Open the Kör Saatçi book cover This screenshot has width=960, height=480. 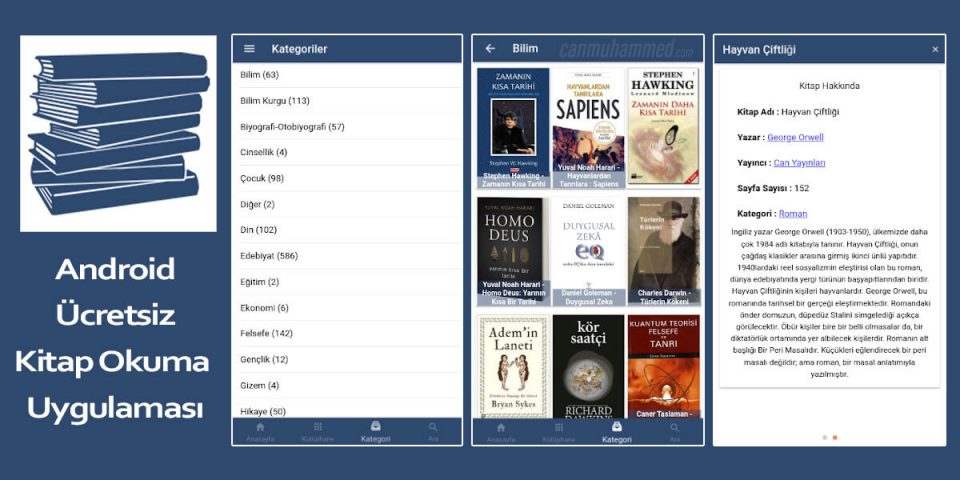[x=588, y=366]
